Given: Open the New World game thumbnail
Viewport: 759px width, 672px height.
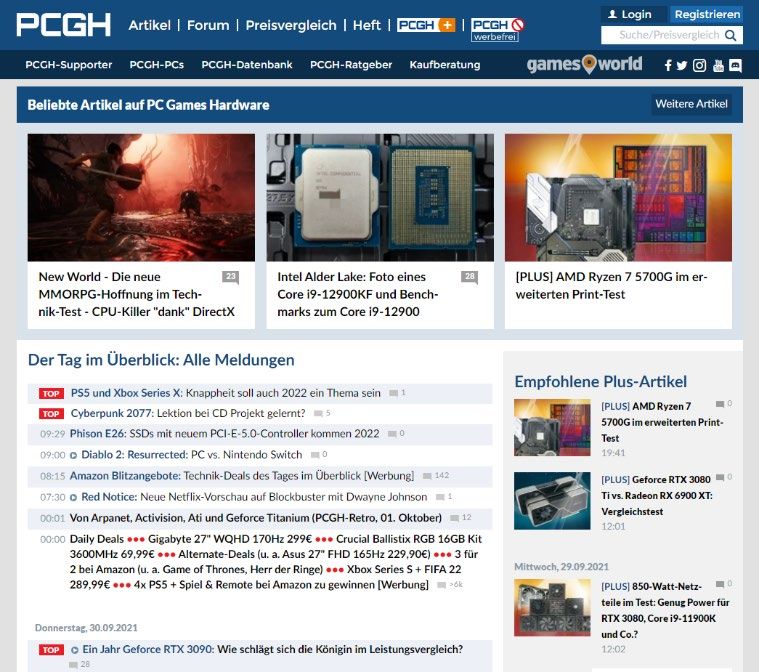Looking at the screenshot, I should click(141, 198).
